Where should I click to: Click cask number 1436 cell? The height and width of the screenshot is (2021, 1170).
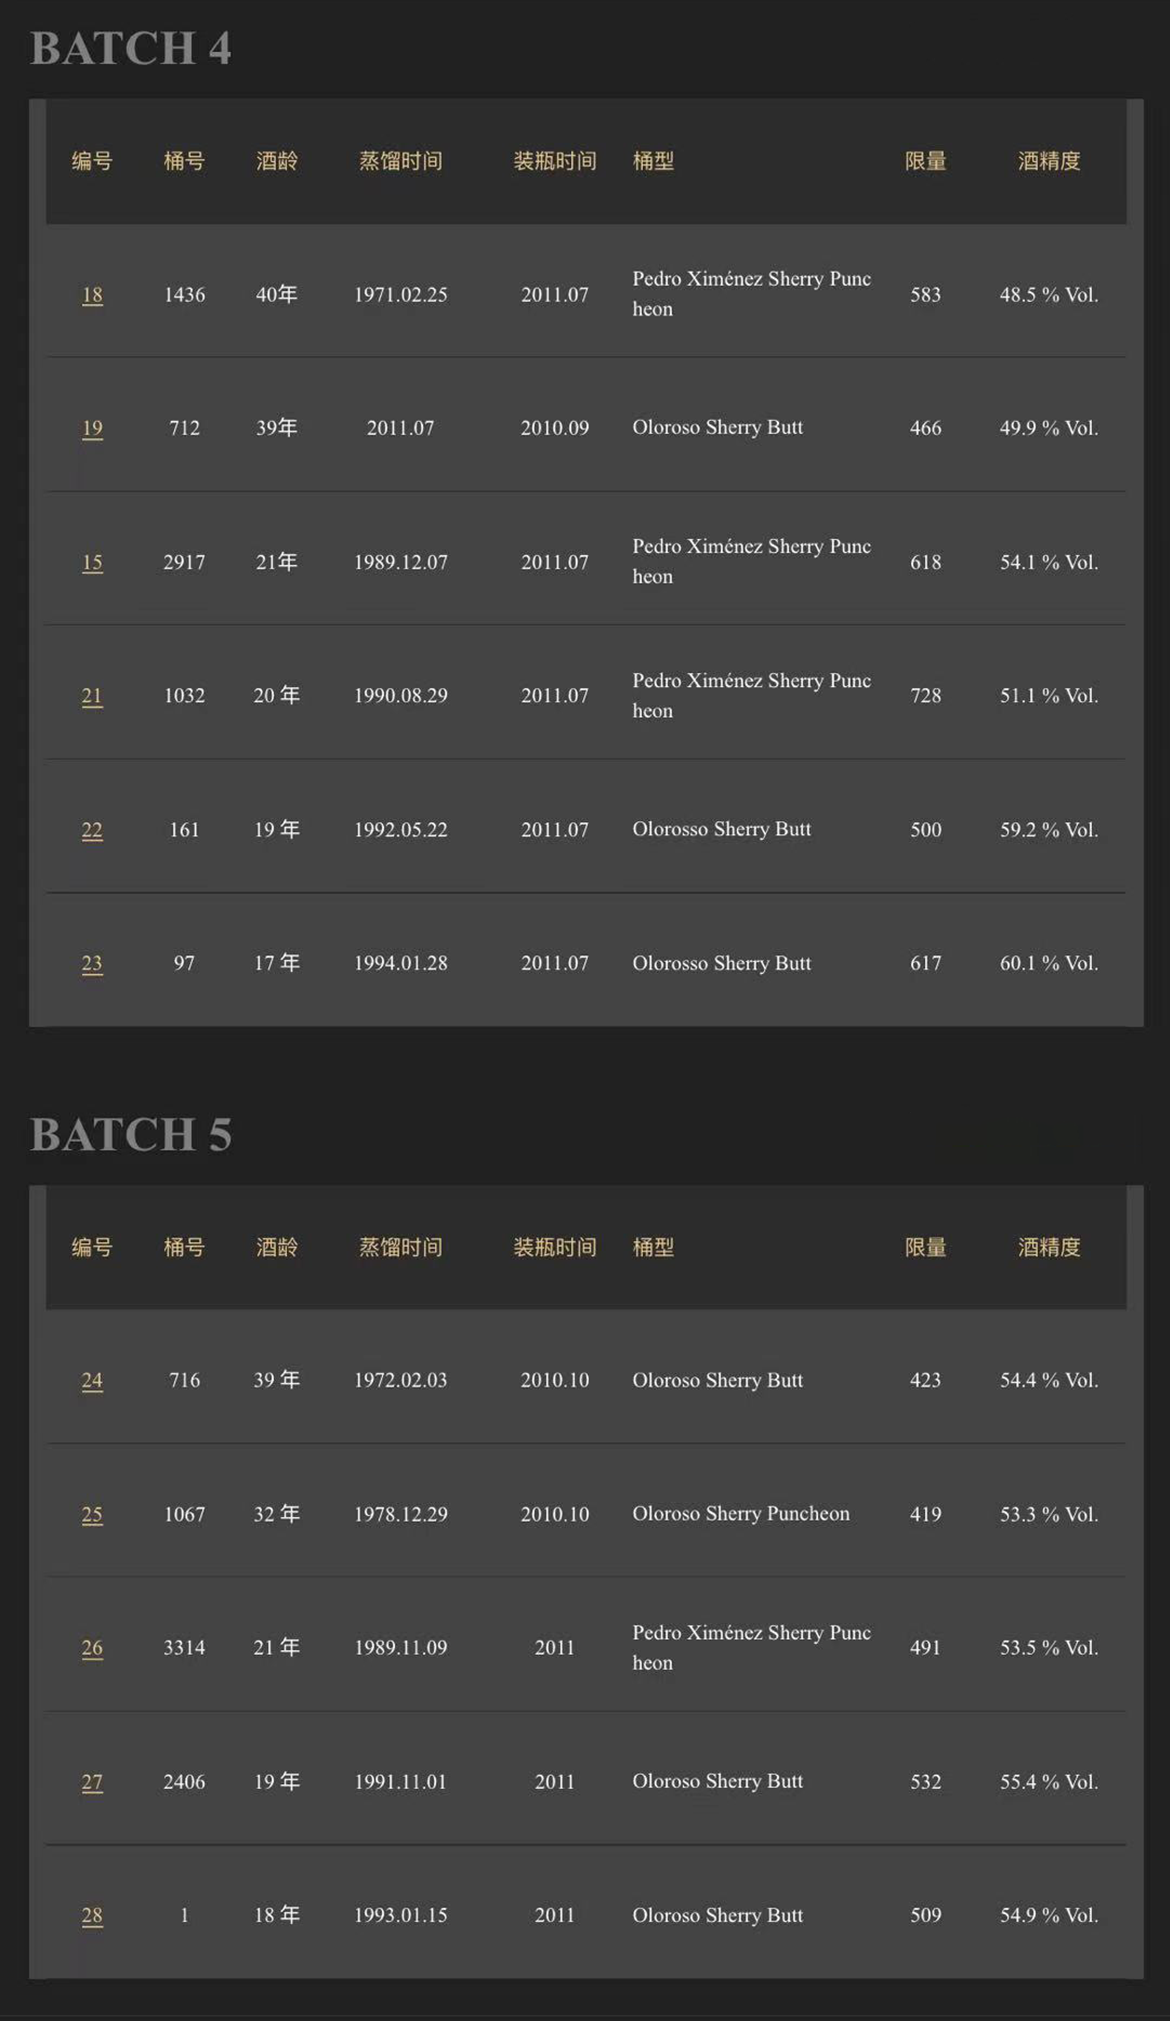click(x=184, y=295)
